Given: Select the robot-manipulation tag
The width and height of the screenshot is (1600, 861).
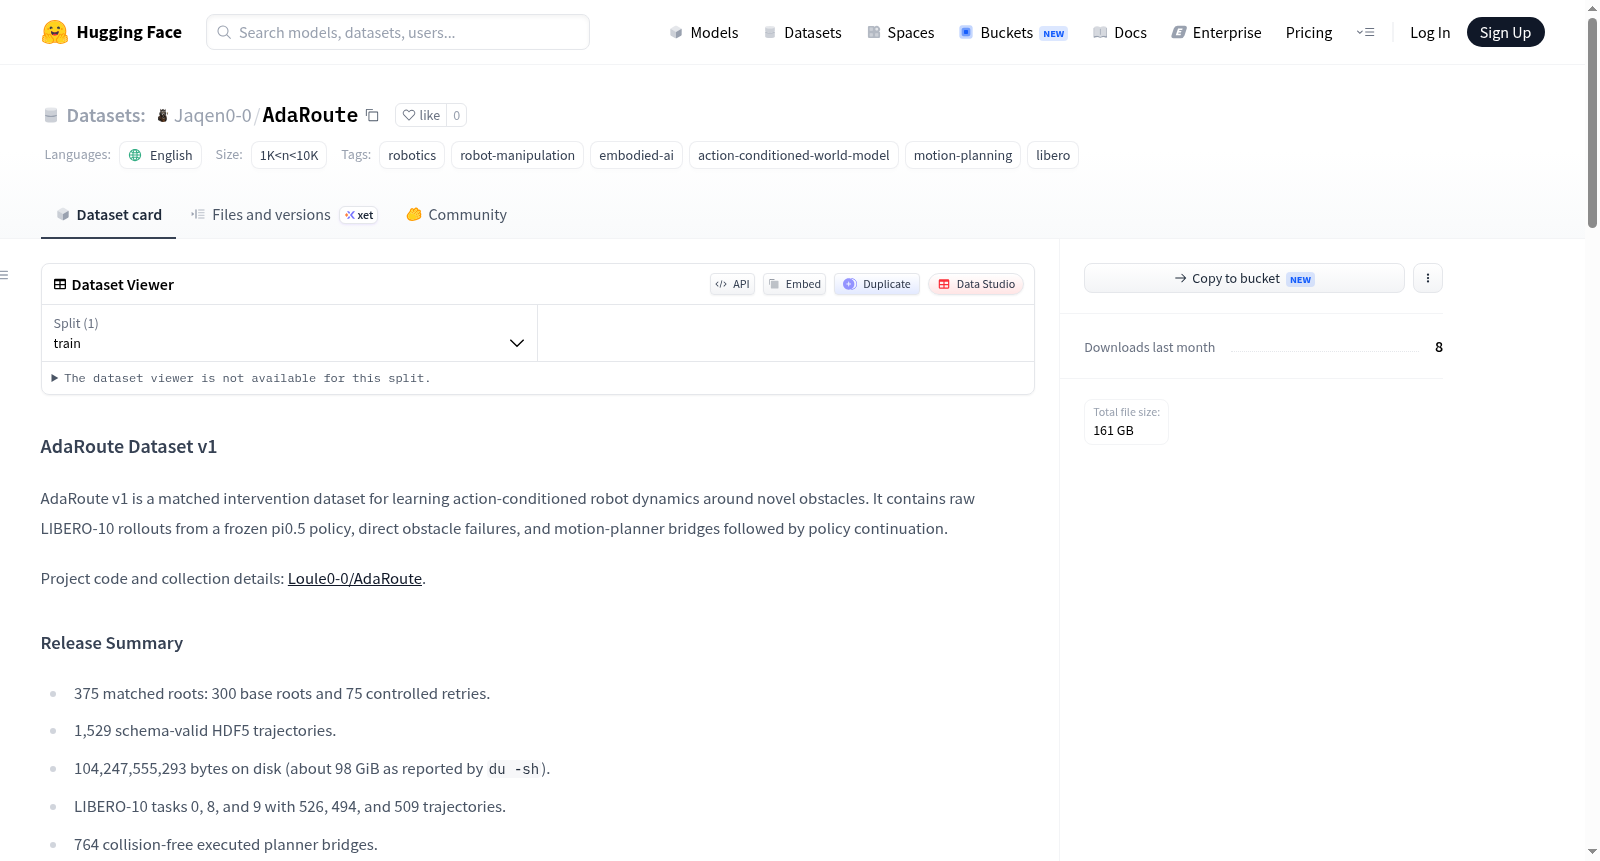Looking at the screenshot, I should [x=517, y=155].
